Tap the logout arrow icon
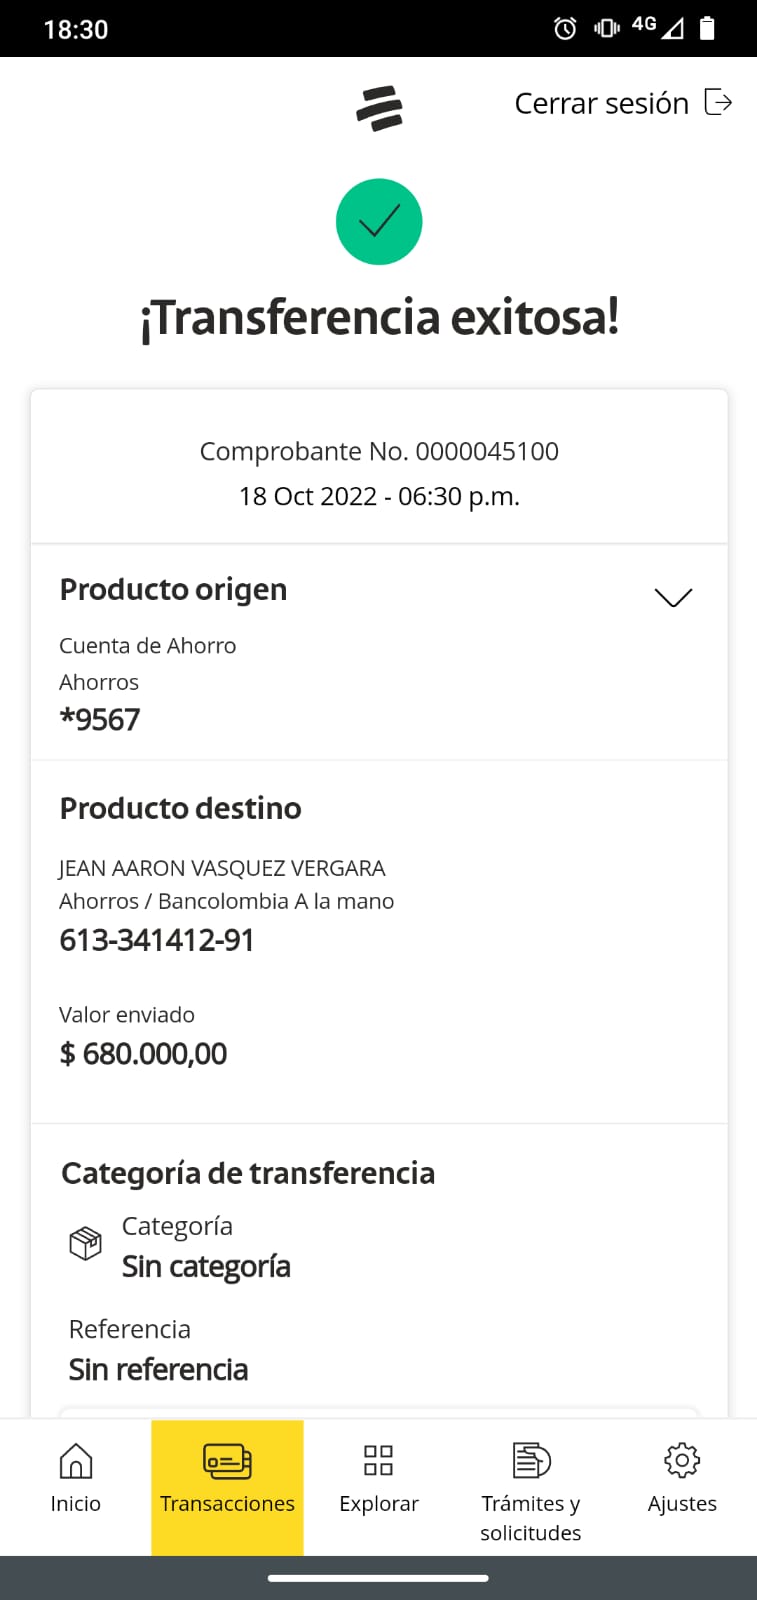 (x=718, y=102)
